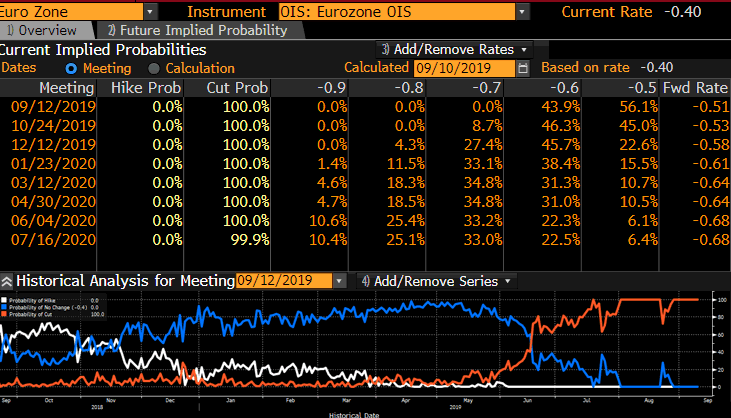Select the 06/04/2020 meeting row date
The image size is (731, 418).
[x=53, y=221]
